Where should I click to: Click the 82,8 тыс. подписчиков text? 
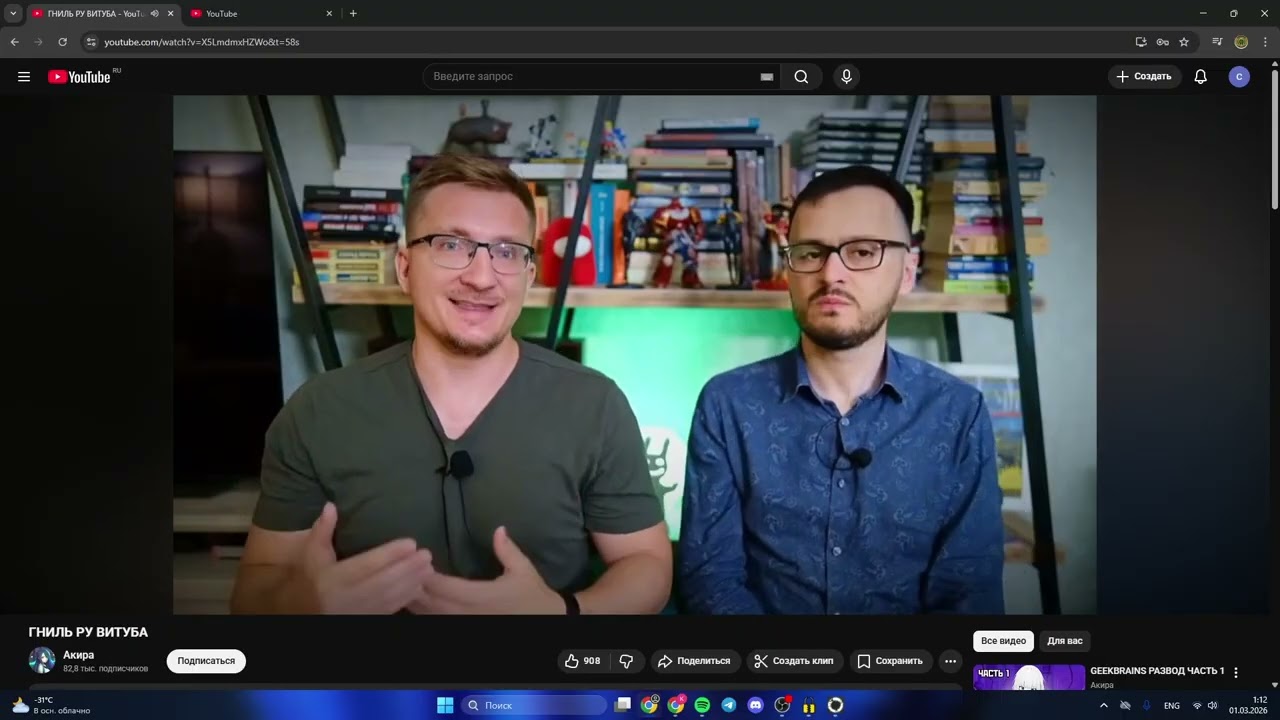[105, 668]
